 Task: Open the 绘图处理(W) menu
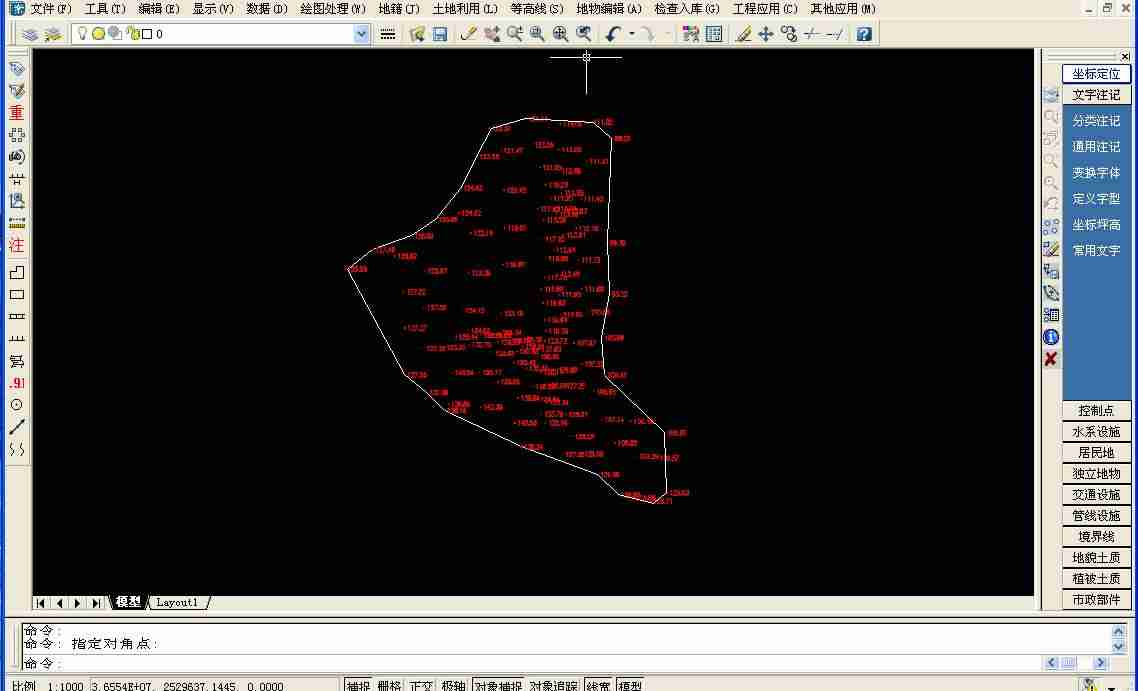pyautogui.click(x=333, y=9)
